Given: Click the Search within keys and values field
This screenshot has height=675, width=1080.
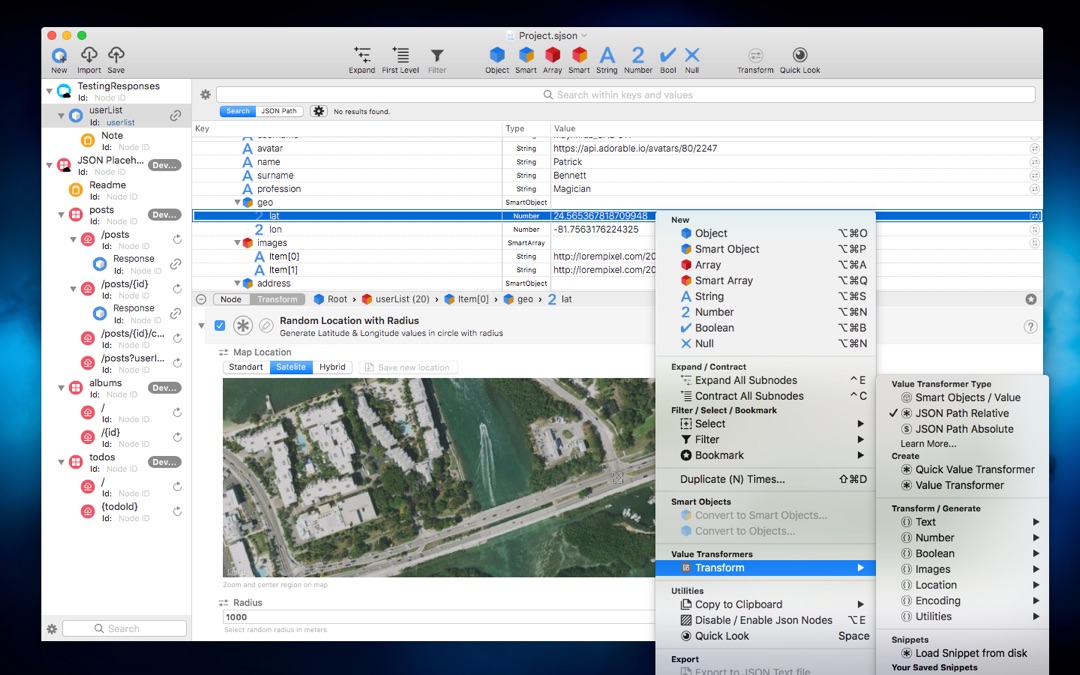Looking at the screenshot, I should pos(625,94).
